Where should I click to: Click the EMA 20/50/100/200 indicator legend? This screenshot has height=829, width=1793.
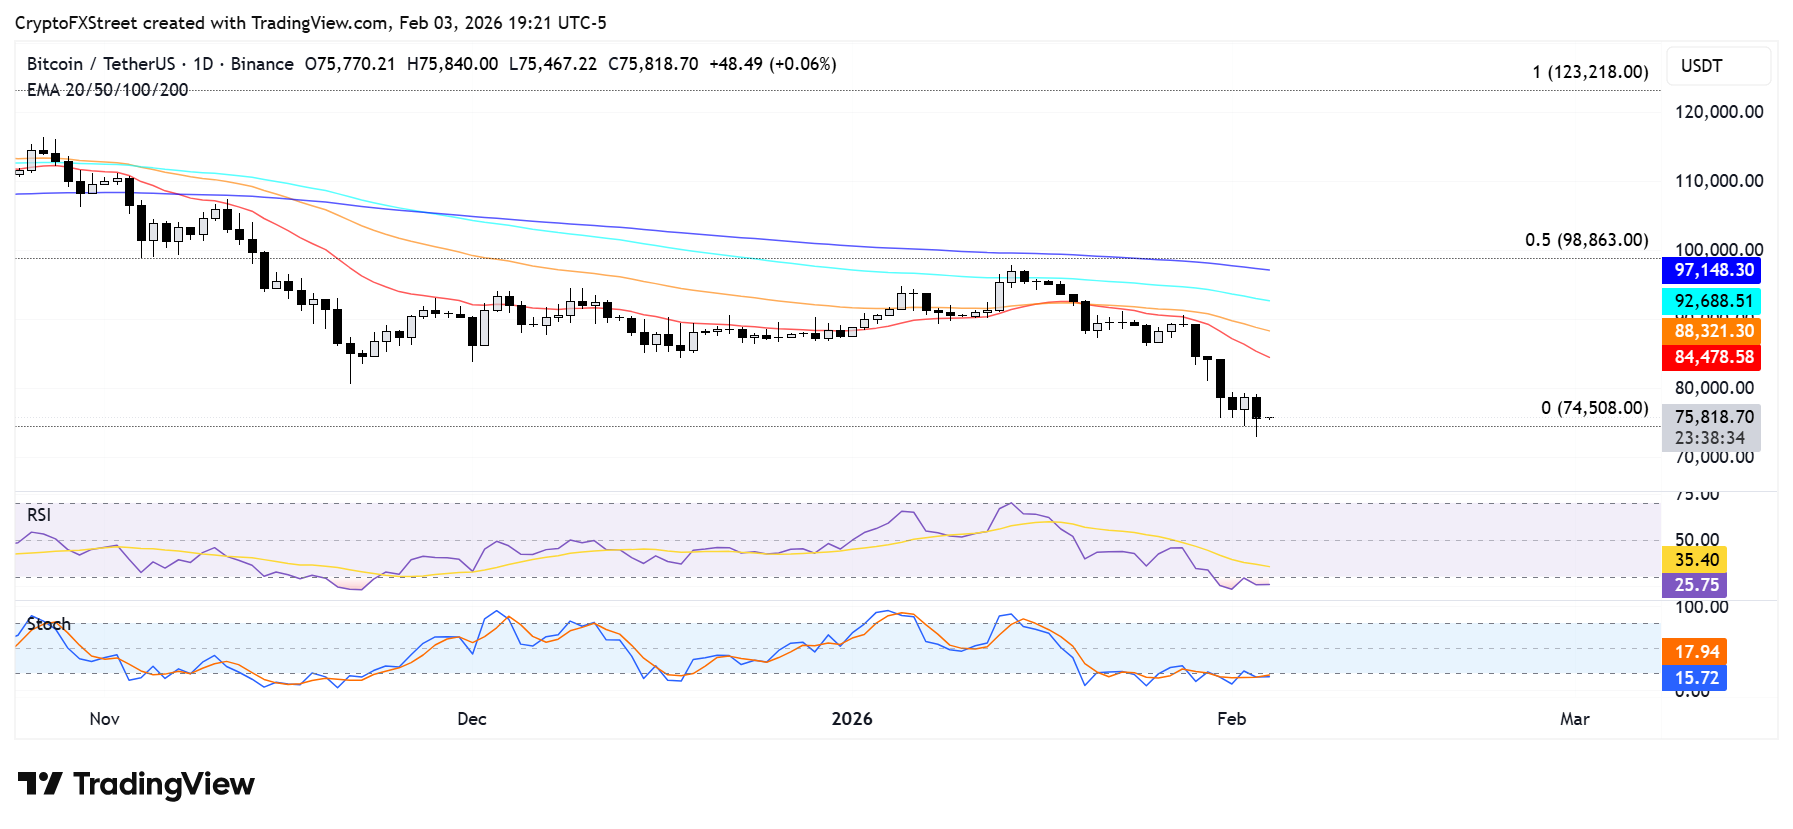[107, 90]
